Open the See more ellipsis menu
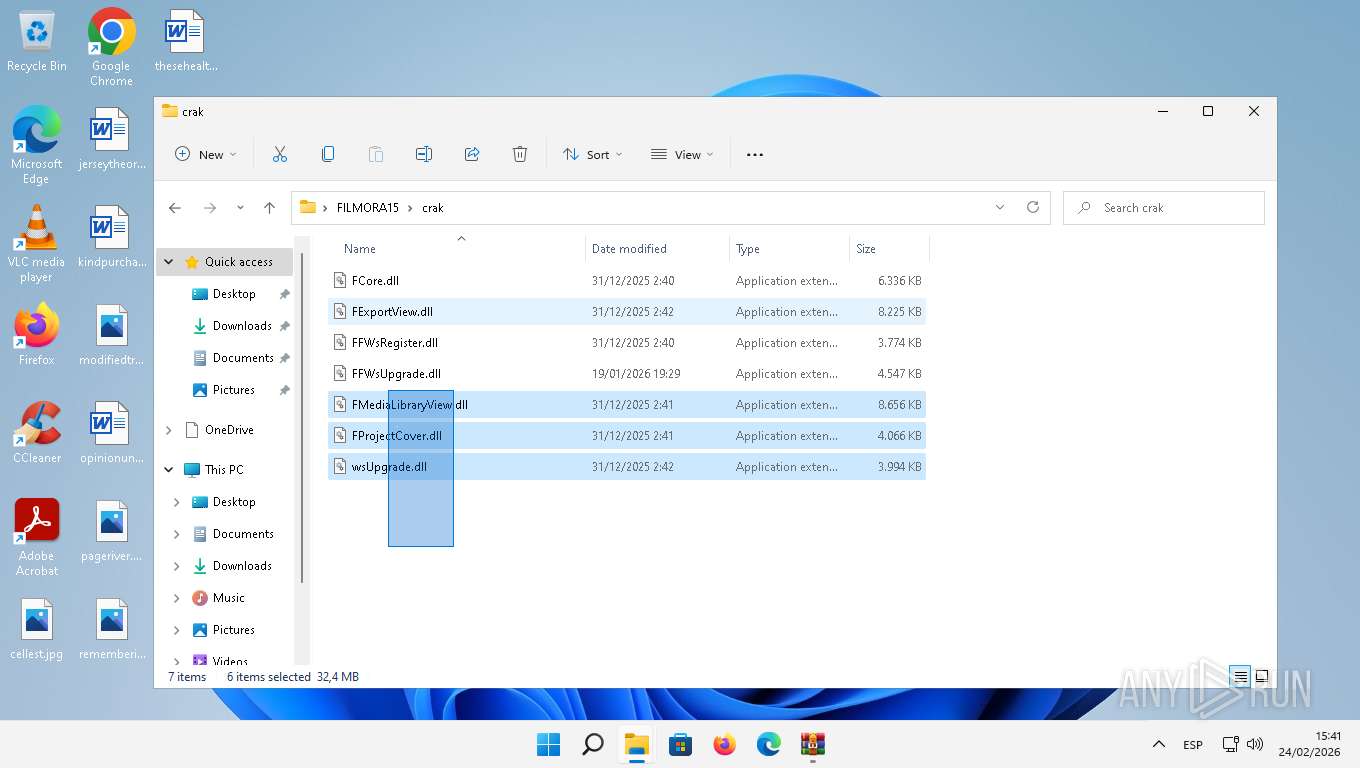The height and width of the screenshot is (768, 1360). [755, 154]
